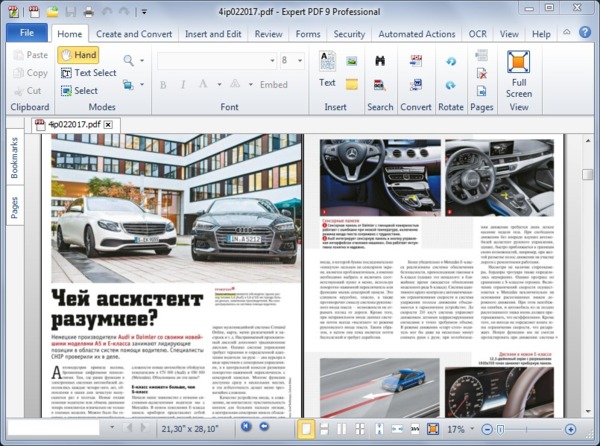Click the Fit Height icon in status bar
The image size is (600, 446).
[379, 429]
